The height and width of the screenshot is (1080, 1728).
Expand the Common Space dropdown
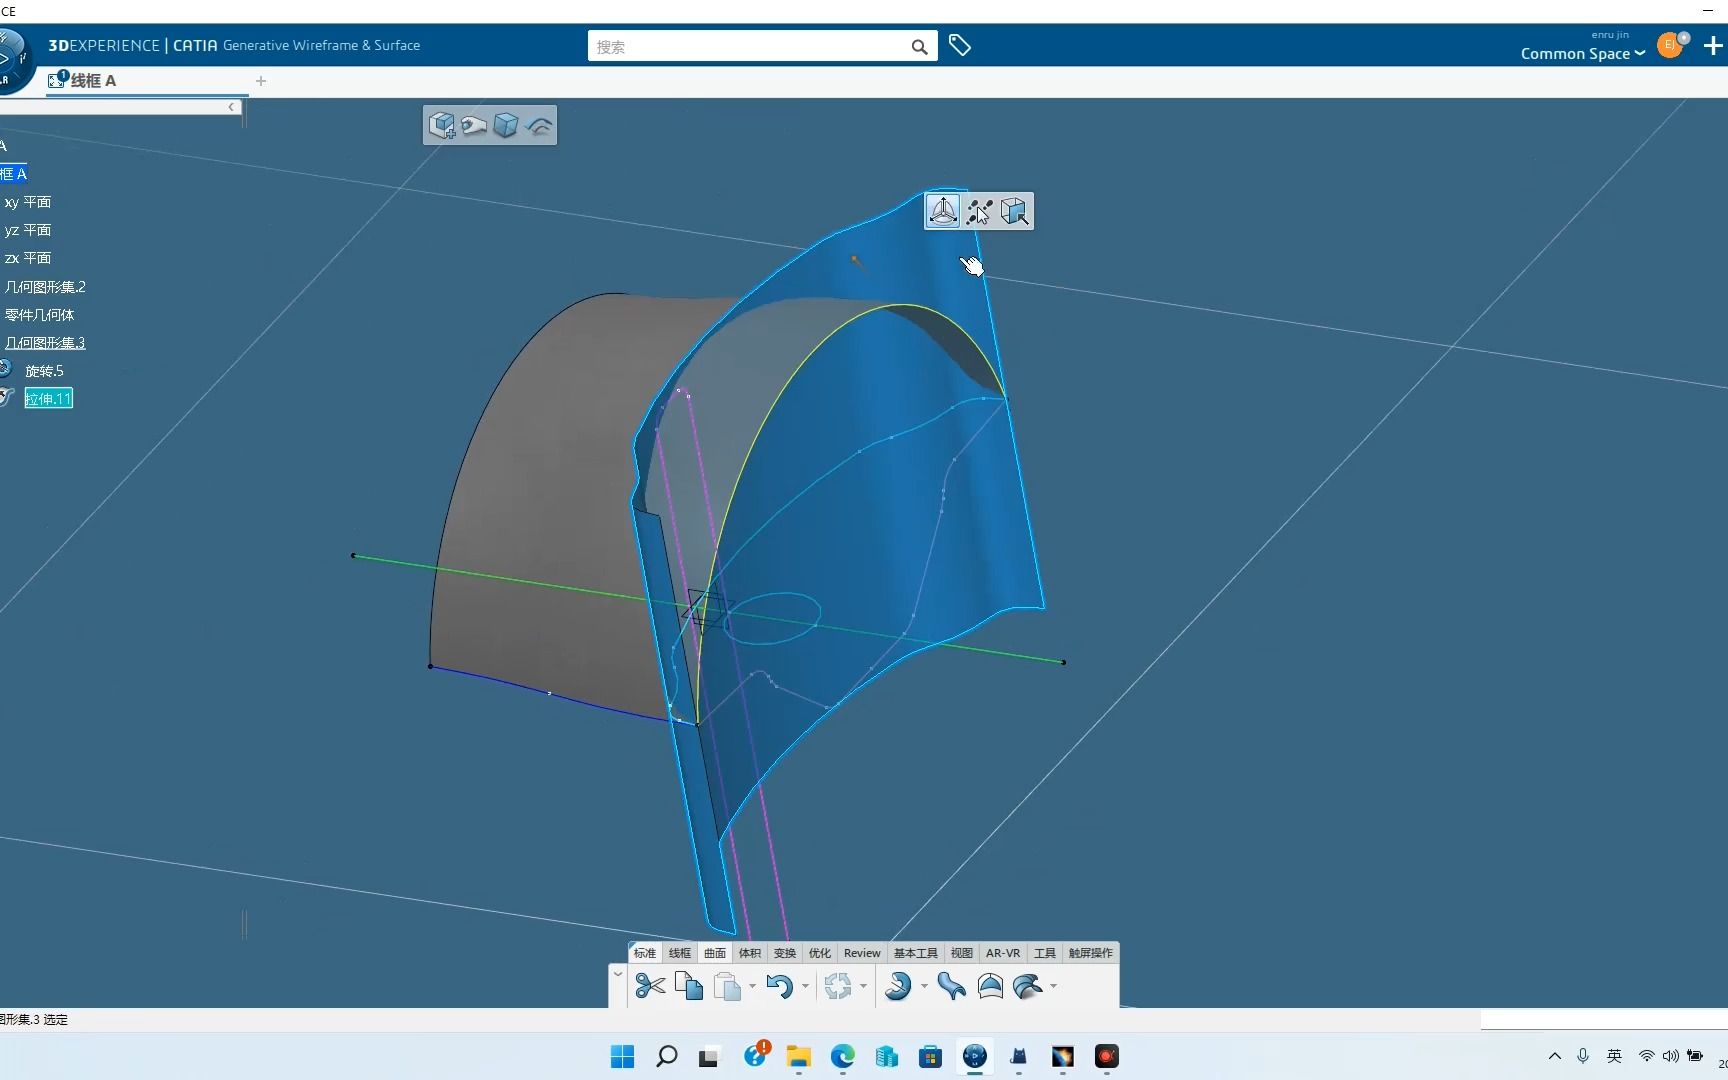(x=1638, y=54)
